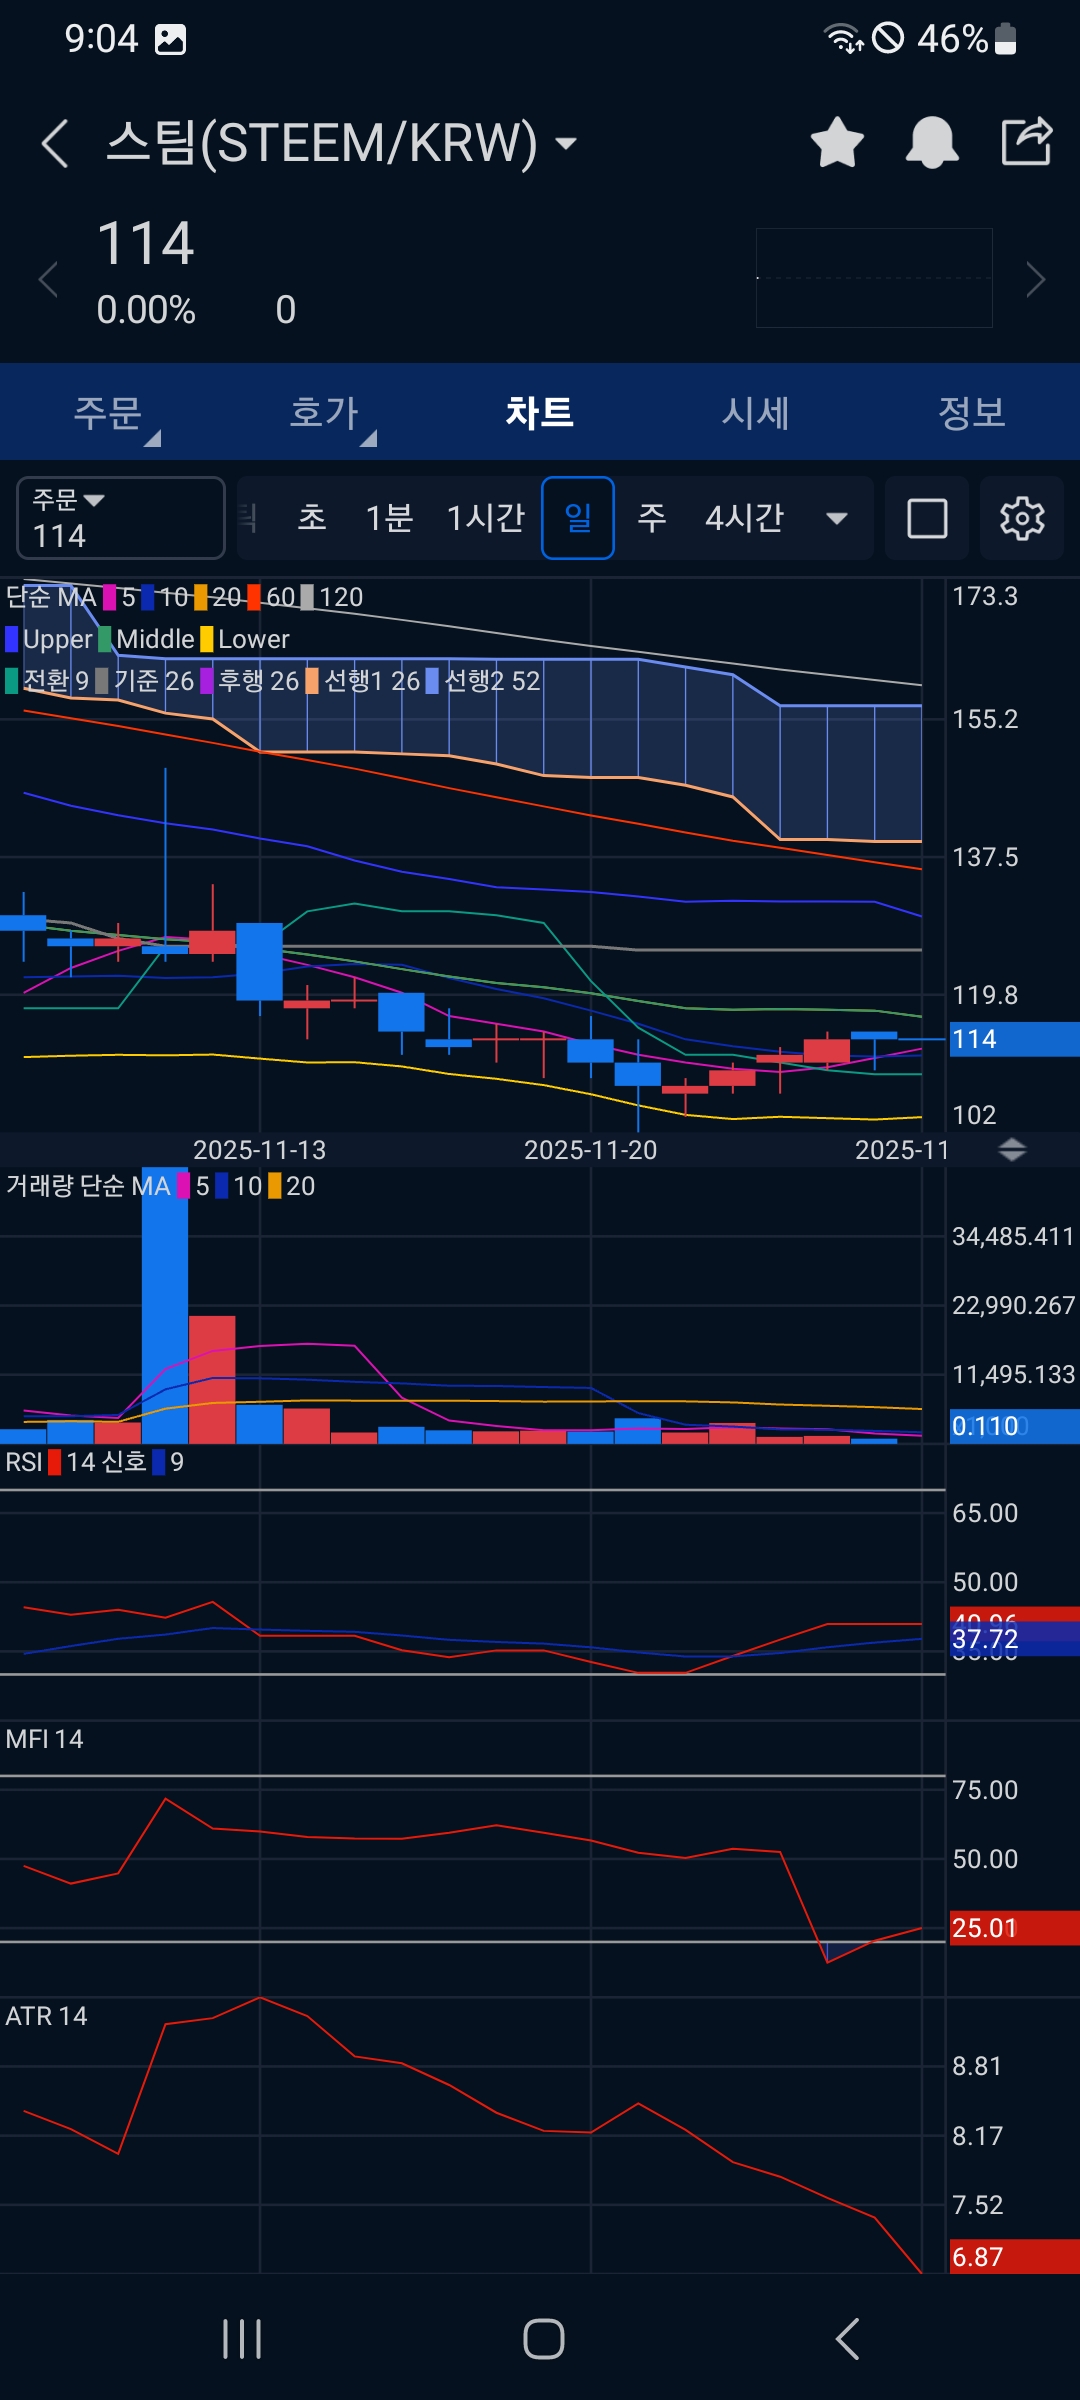Viewport: 1080px width, 2400px height.
Task: Tap the Android navigation back button
Action: pyautogui.click(x=847, y=2339)
